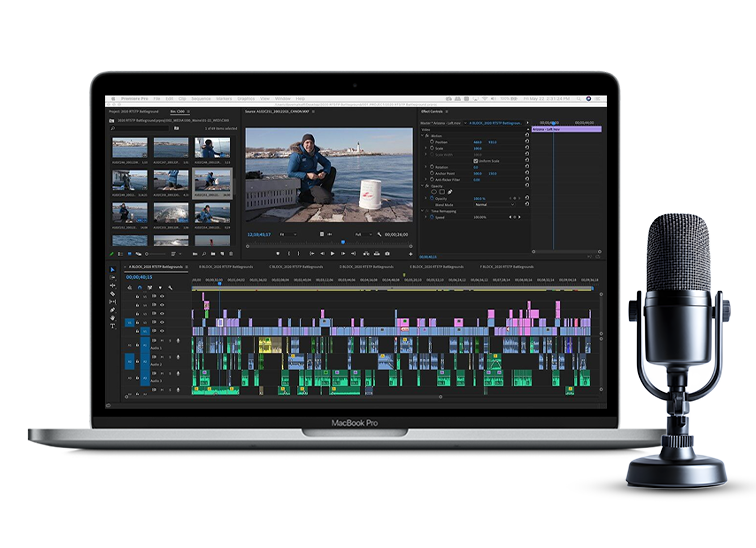Viewport: 756px width, 548px height.
Task: Click Source monitor playhead scrubber
Action: (x=343, y=242)
